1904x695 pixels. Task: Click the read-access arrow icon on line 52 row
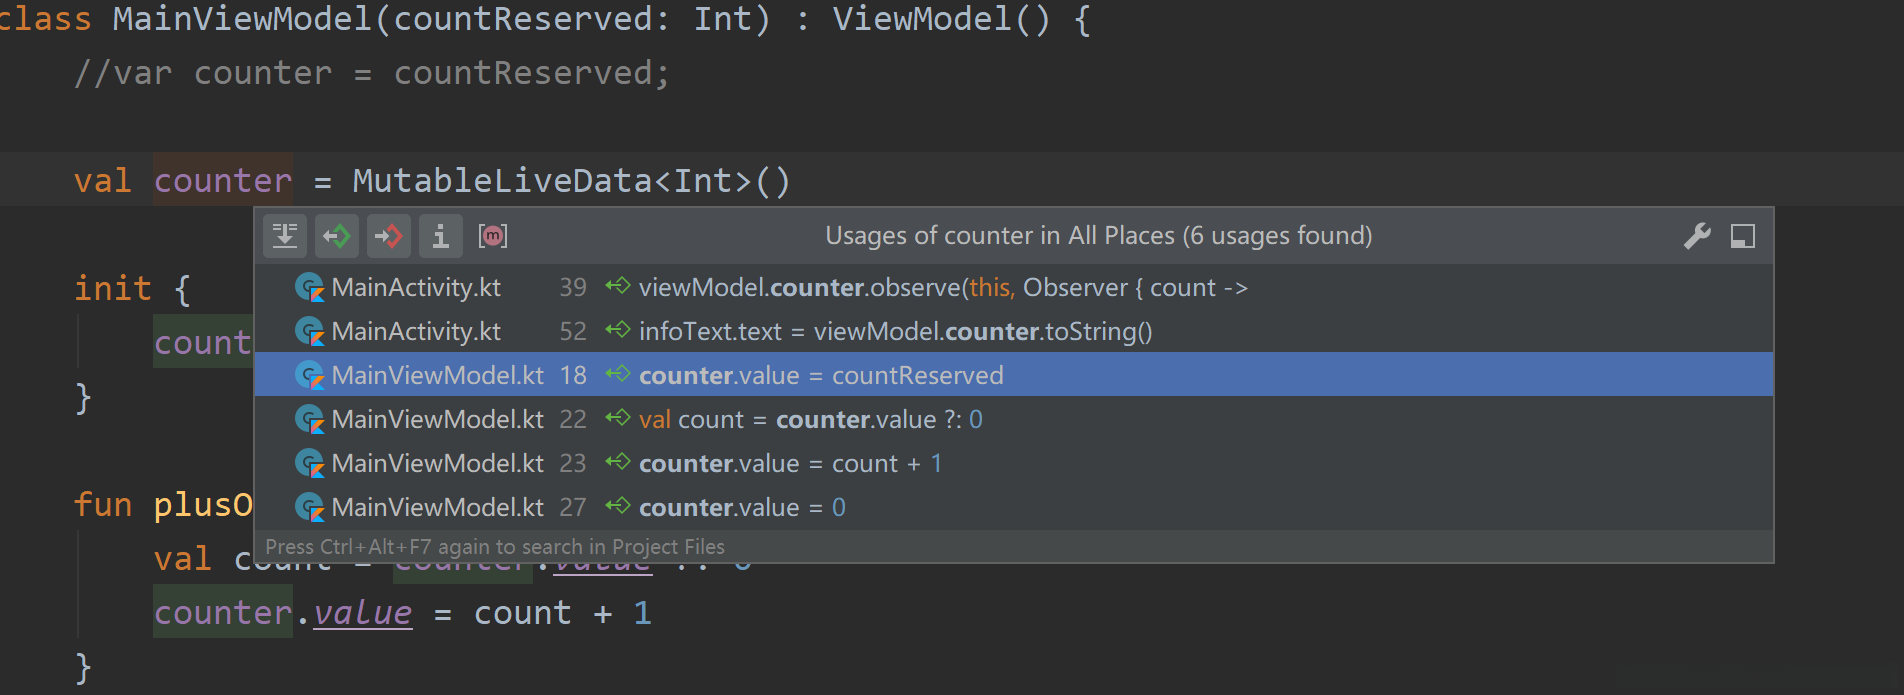[x=618, y=331]
